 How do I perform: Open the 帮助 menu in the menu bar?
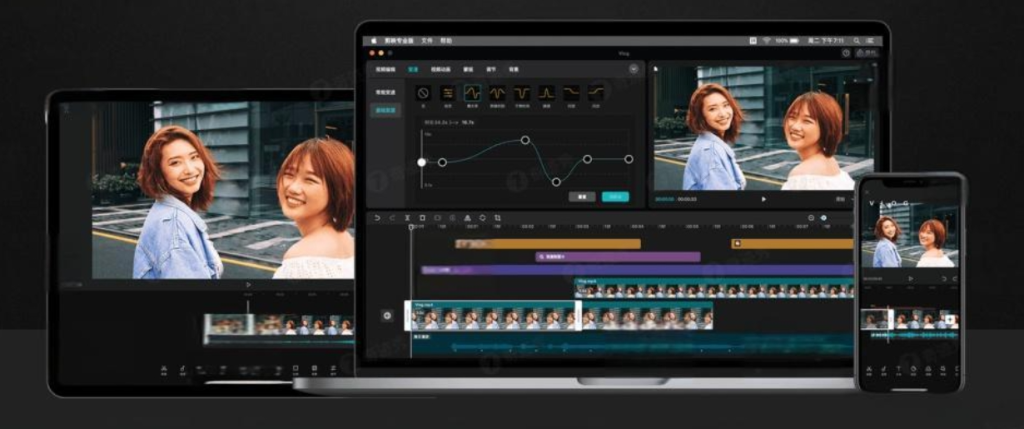coord(445,40)
